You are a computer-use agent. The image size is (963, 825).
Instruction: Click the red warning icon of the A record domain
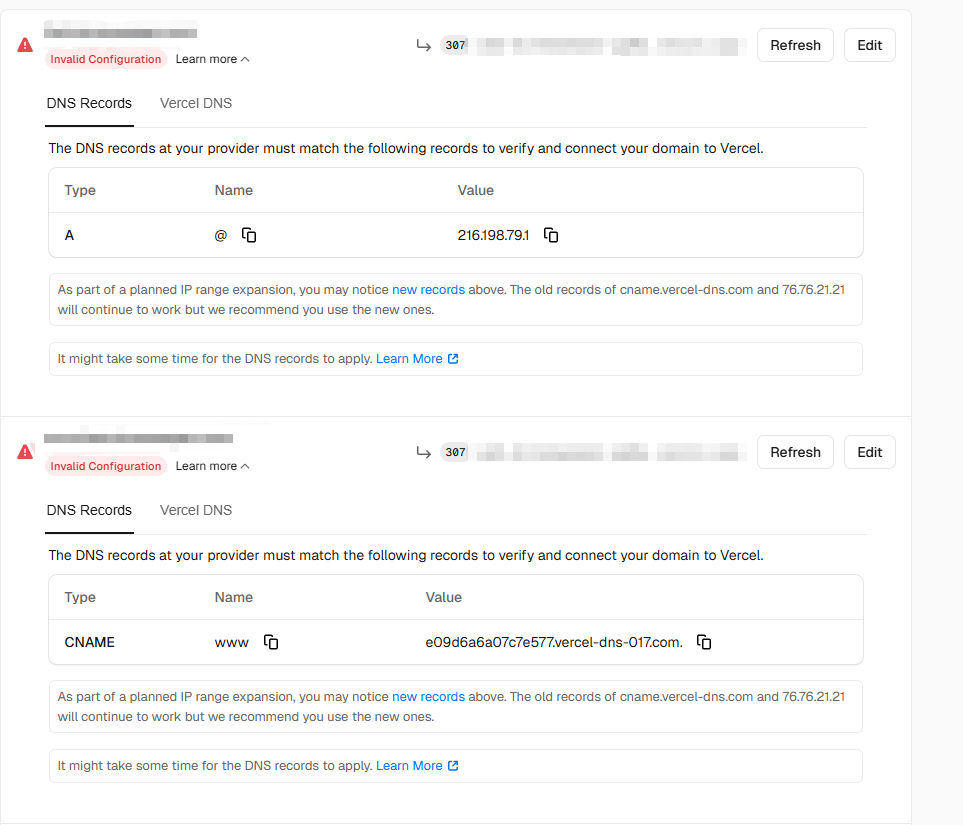click(25, 45)
